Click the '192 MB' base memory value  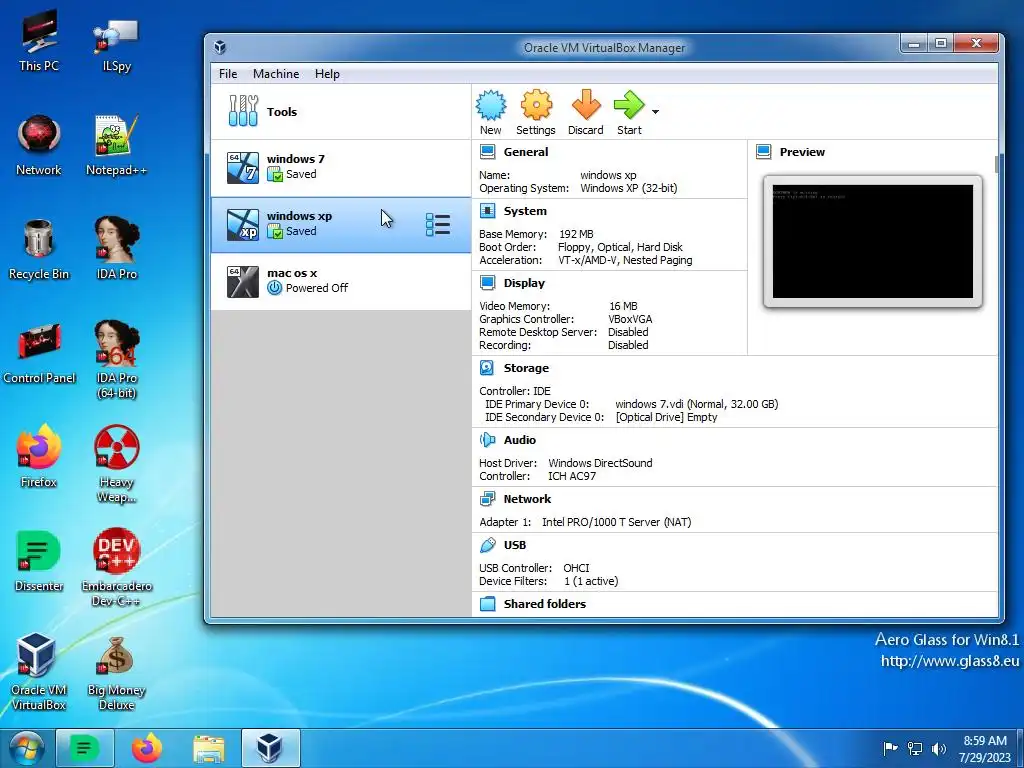click(576, 234)
